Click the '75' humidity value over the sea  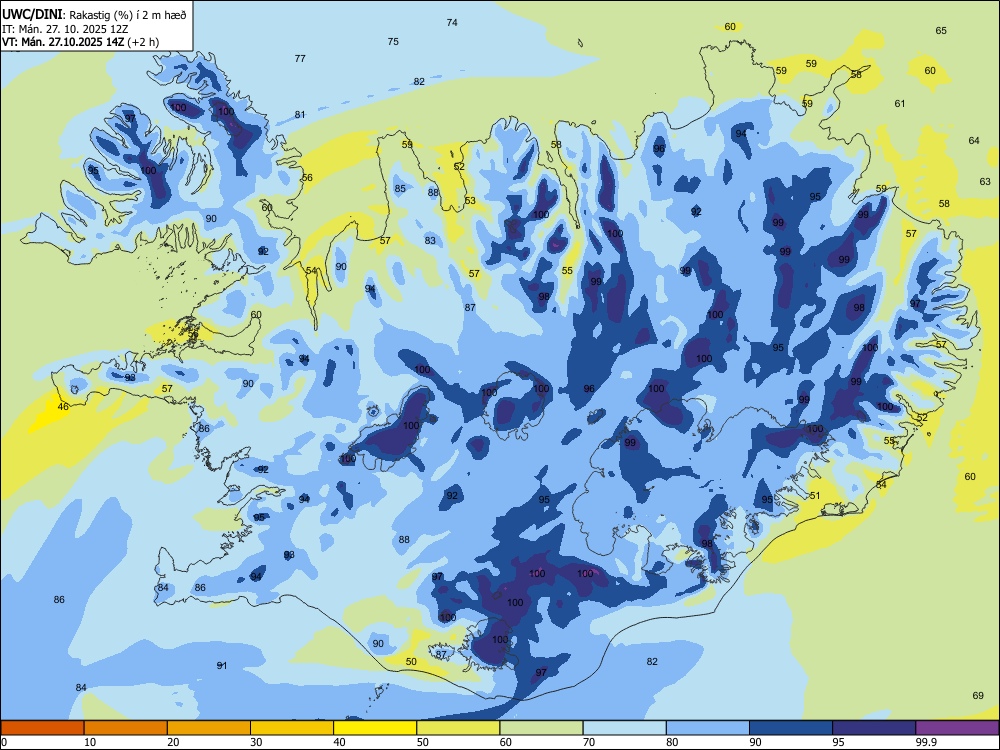point(393,41)
